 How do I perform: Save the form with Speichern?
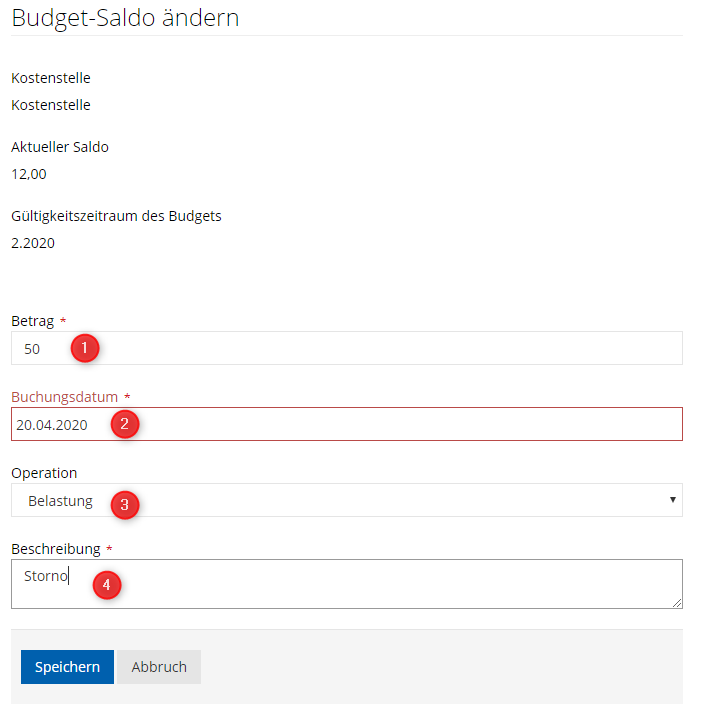tap(67, 667)
